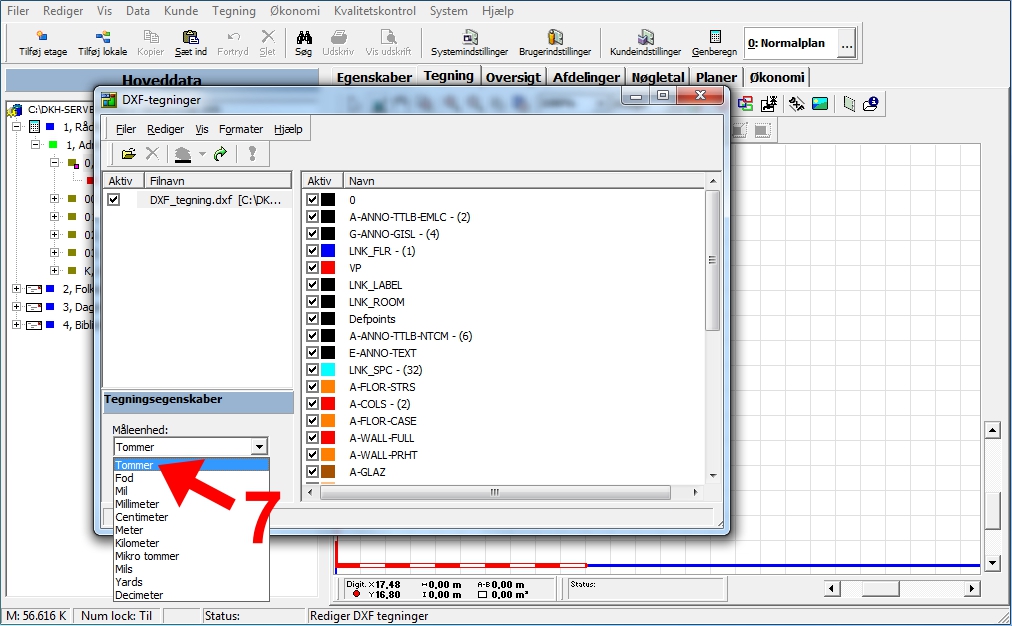
Task: Toggle LNK_FLR layer checkbox
Action: coord(312,250)
